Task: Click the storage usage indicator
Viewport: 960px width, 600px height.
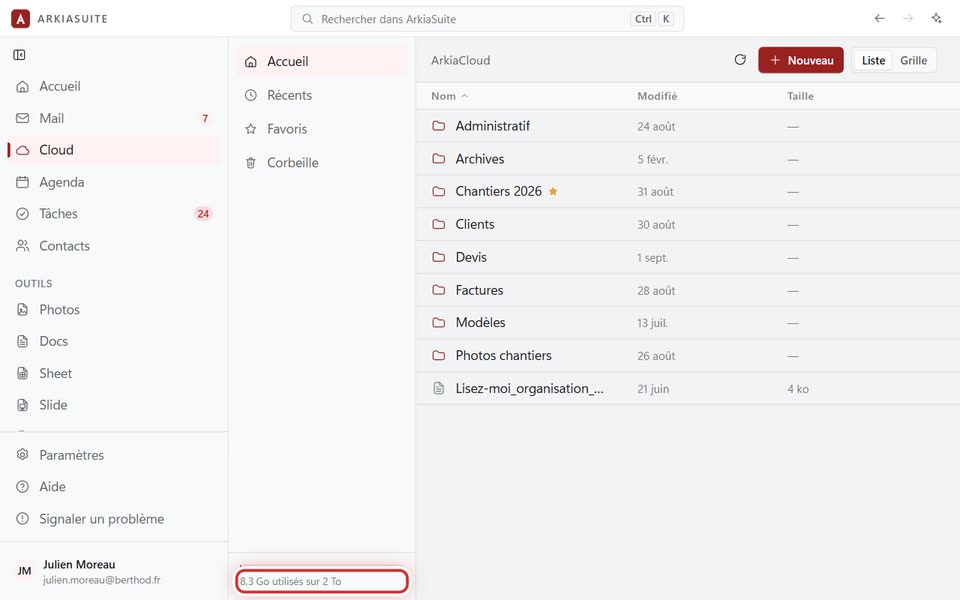Action: click(x=322, y=581)
